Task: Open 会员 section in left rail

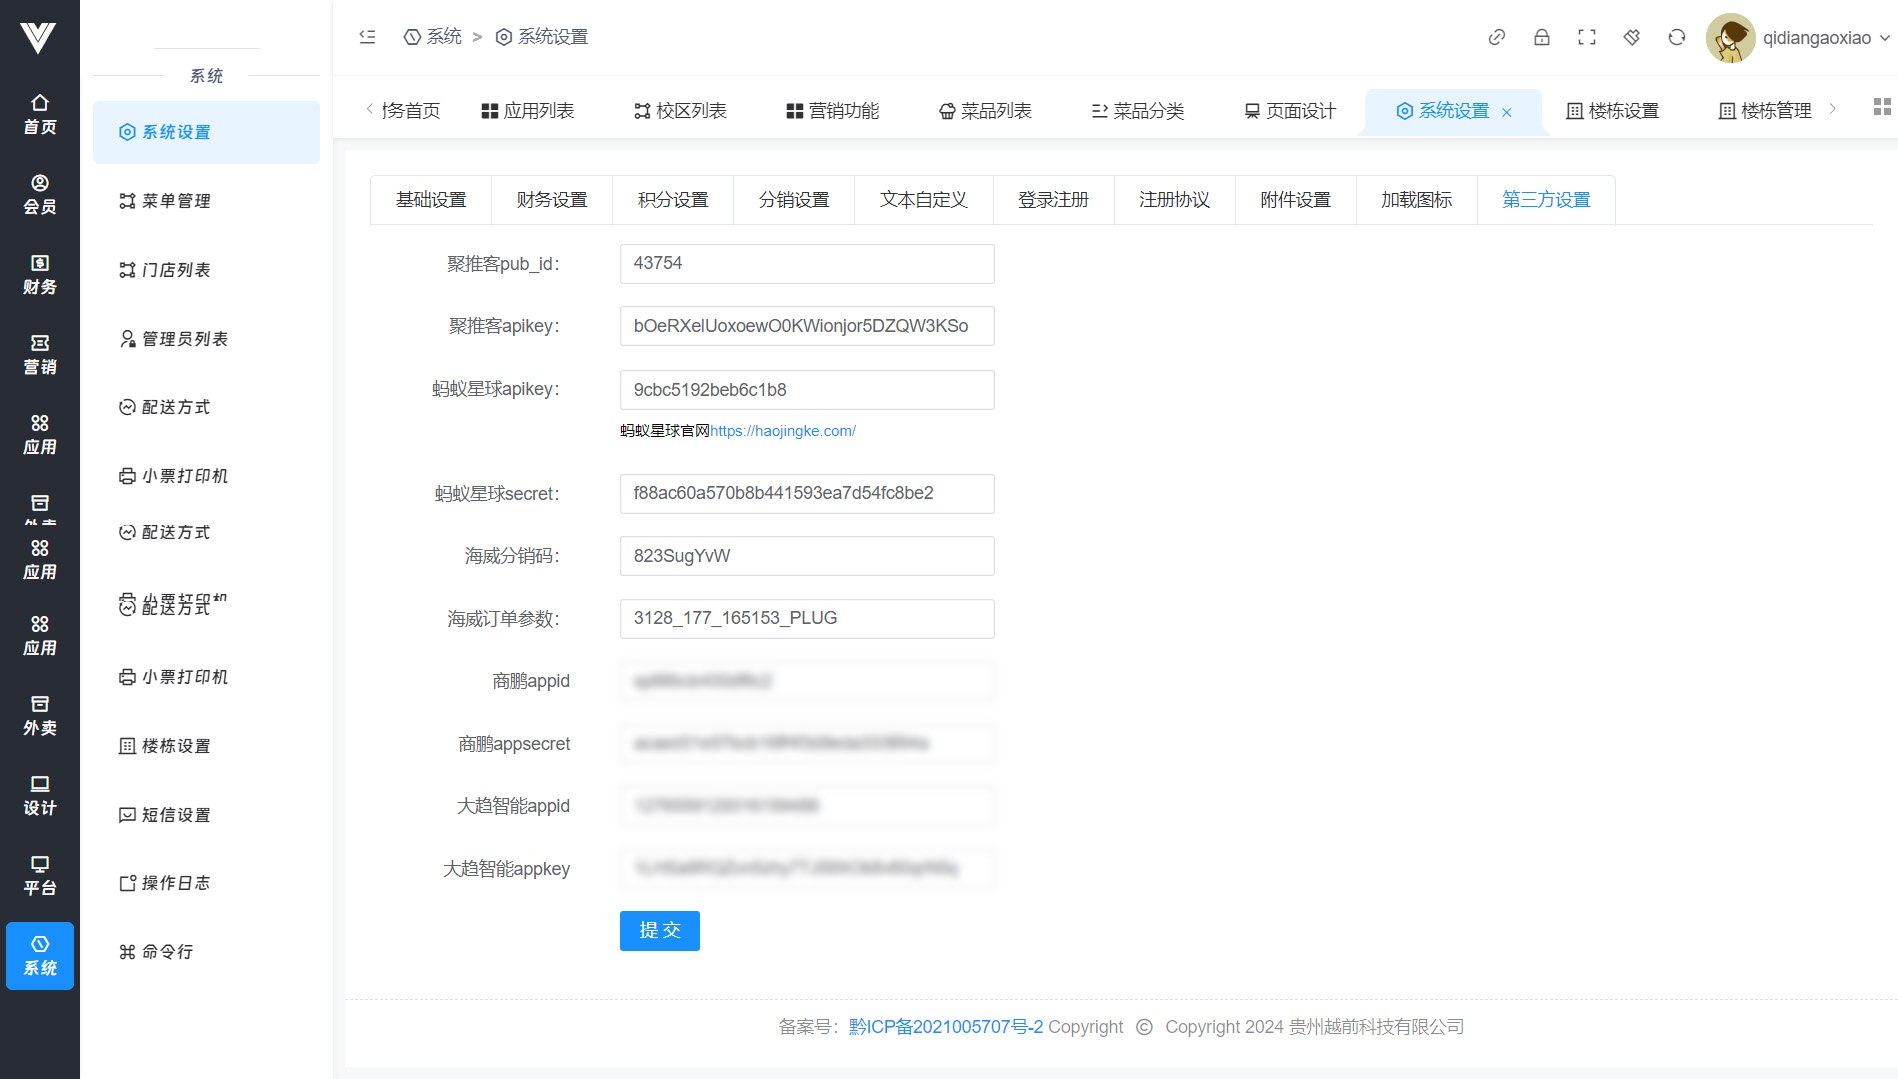Action: tap(40, 194)
